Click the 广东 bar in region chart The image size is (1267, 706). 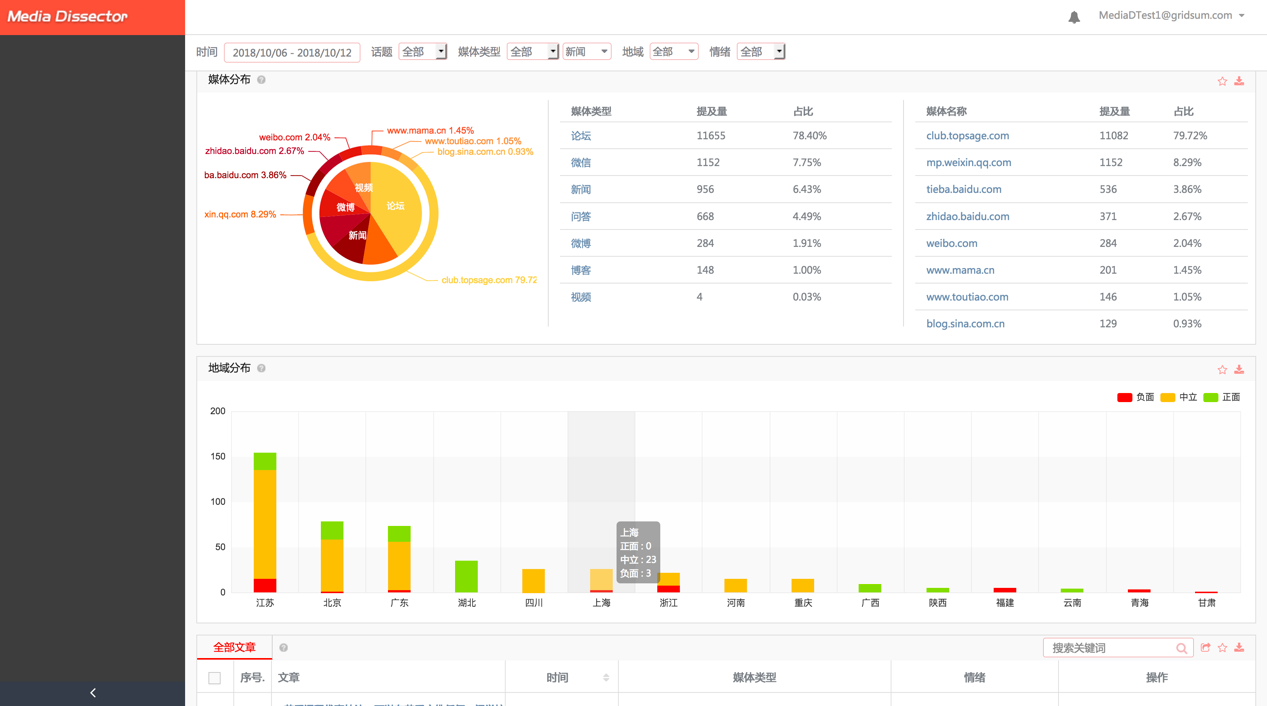(x=399, y=559)
